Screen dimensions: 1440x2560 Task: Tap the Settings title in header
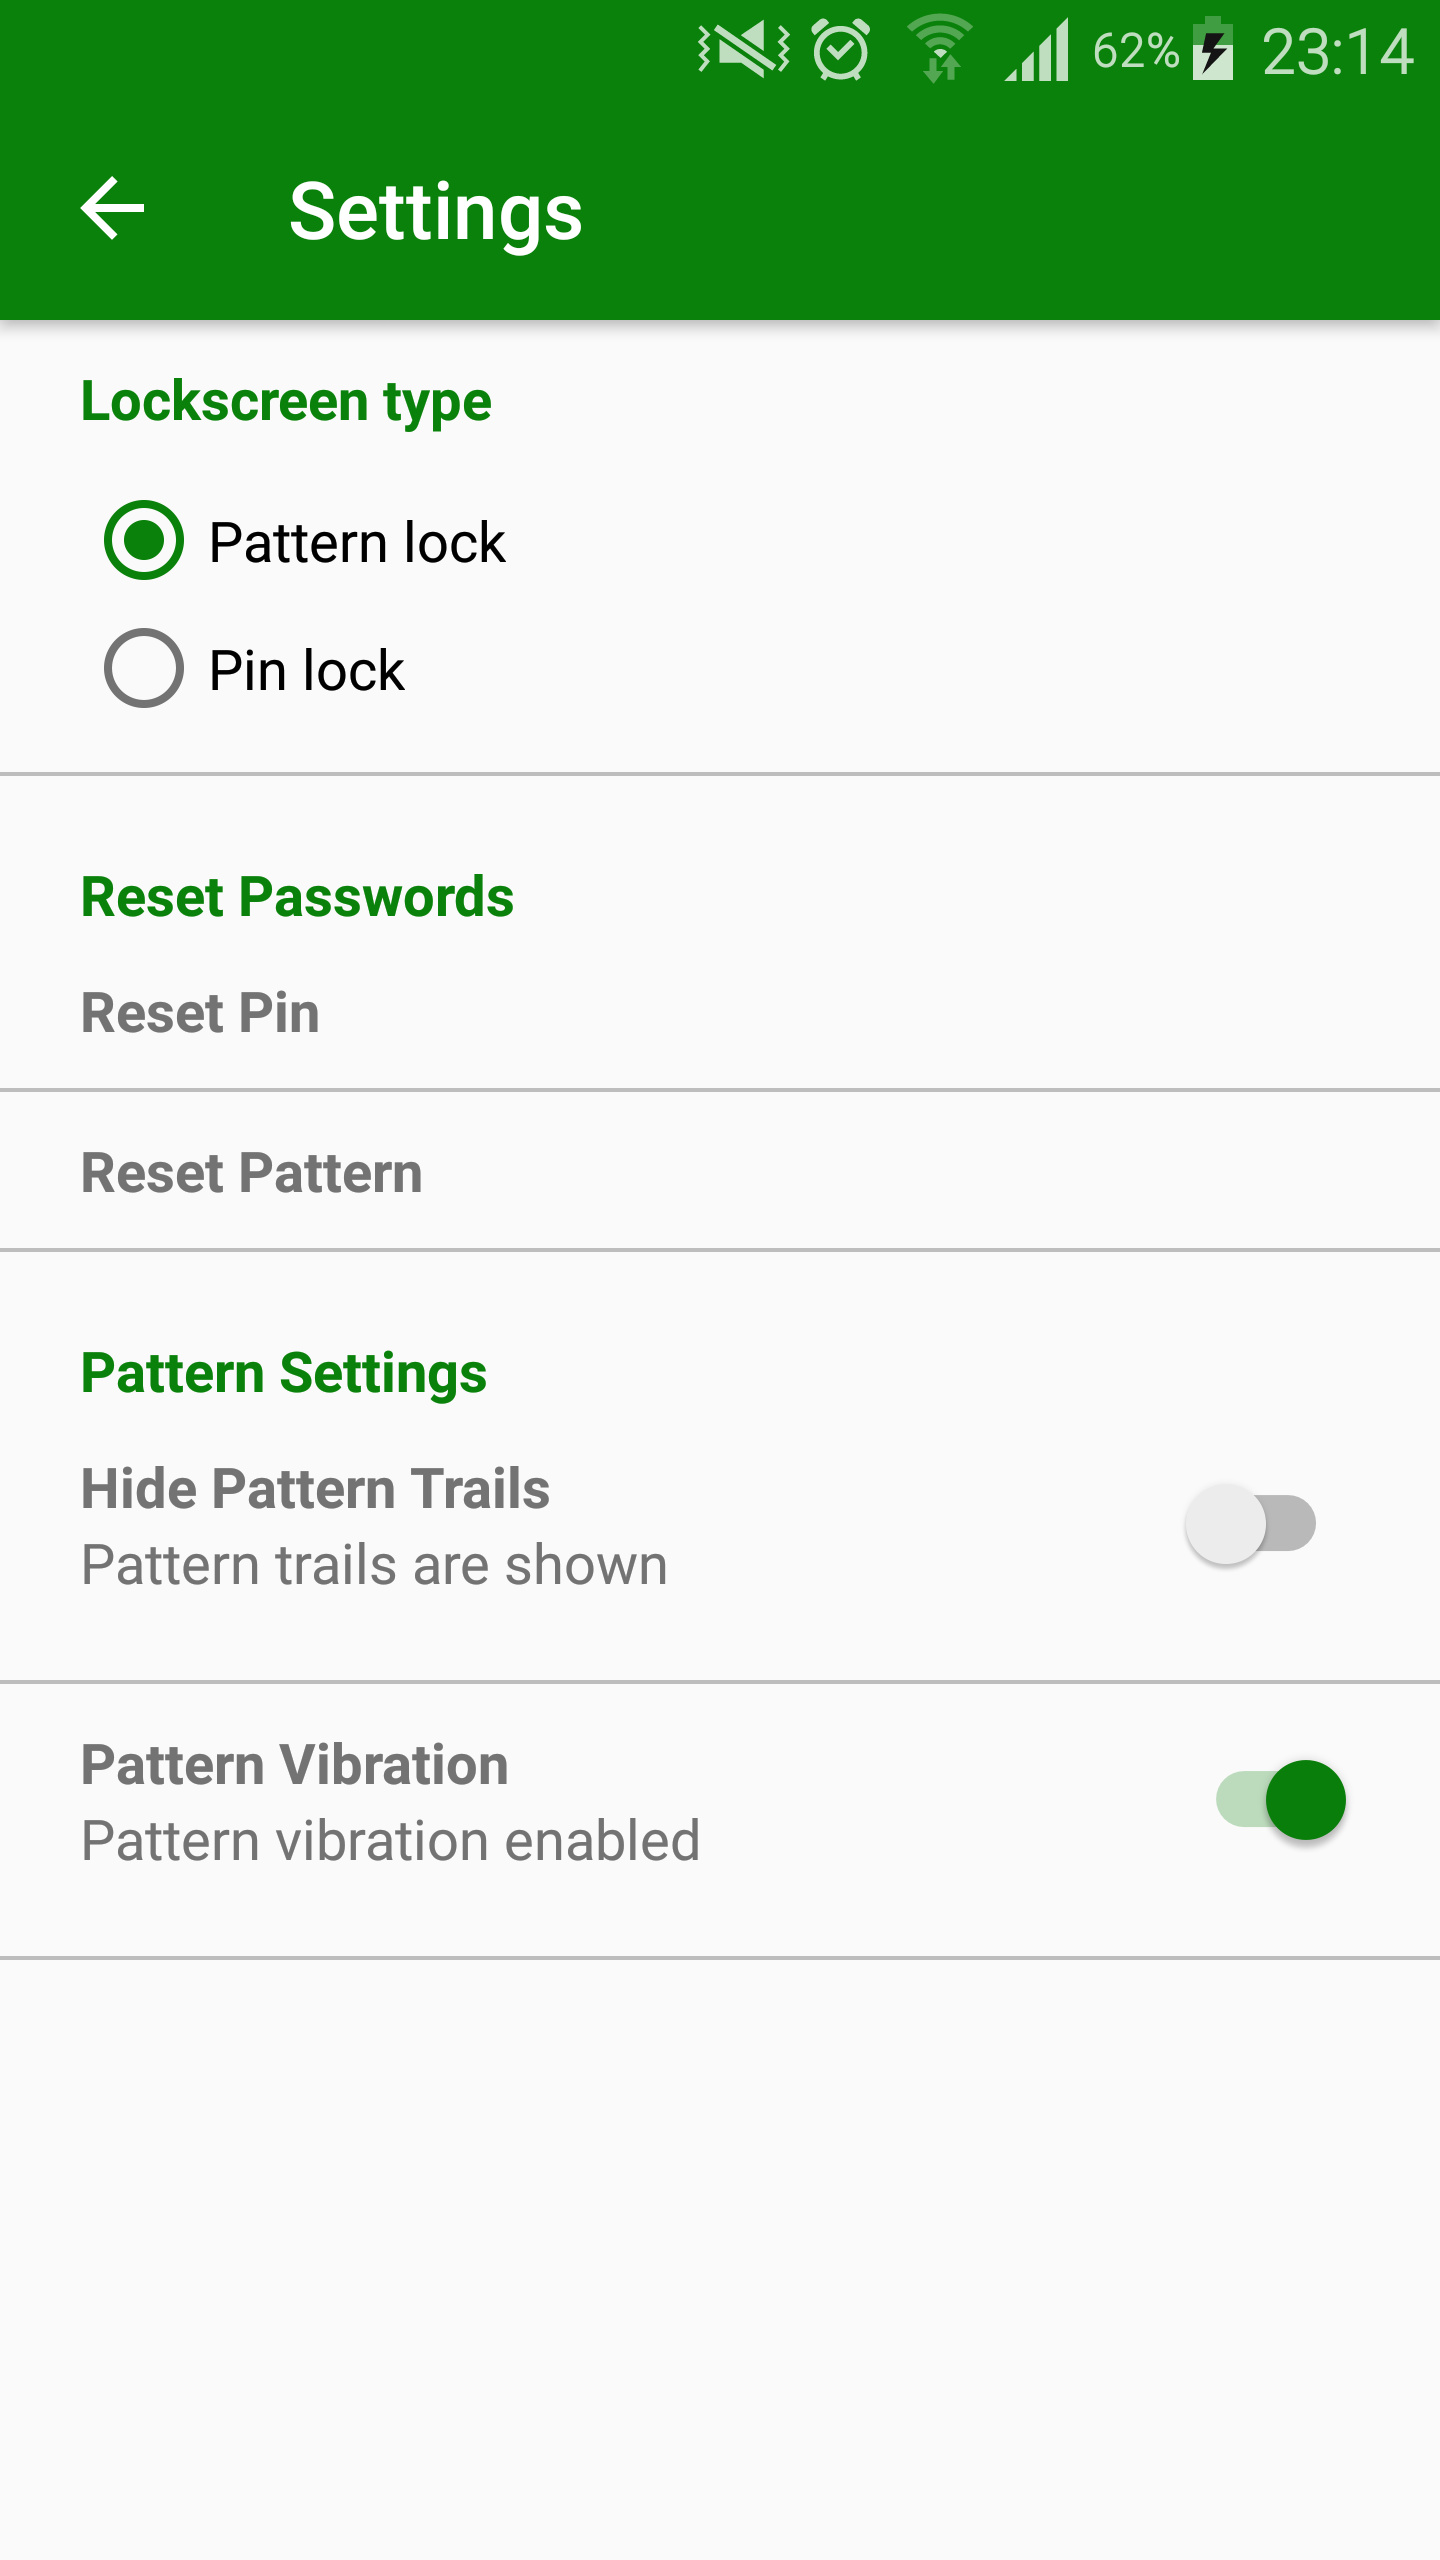click(435, 212)
